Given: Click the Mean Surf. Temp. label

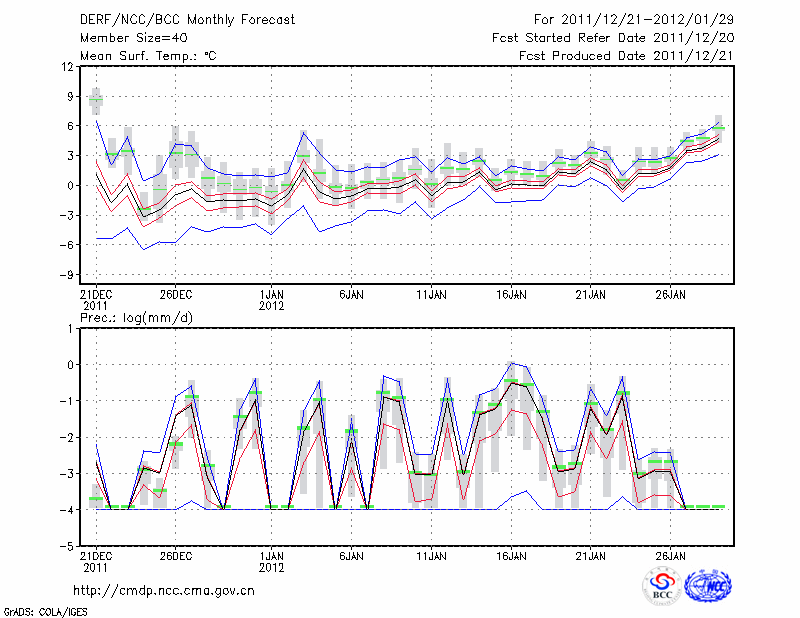Looking at the screenshot, I should 148,56.
